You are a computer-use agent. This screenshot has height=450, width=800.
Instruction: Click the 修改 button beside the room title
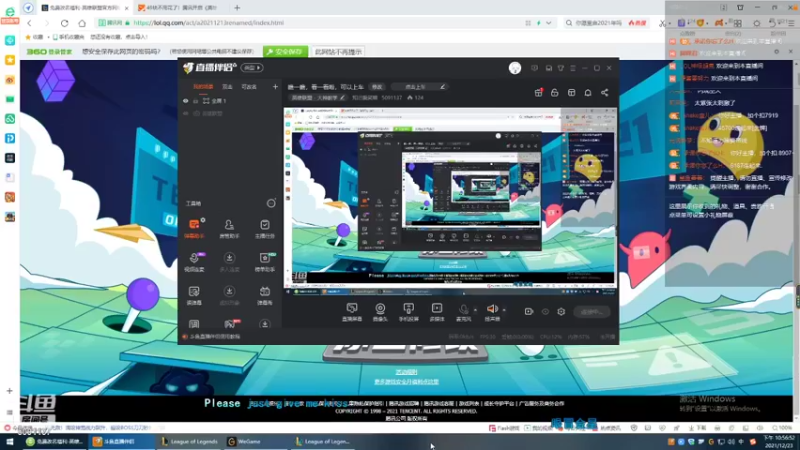point(377,87)
